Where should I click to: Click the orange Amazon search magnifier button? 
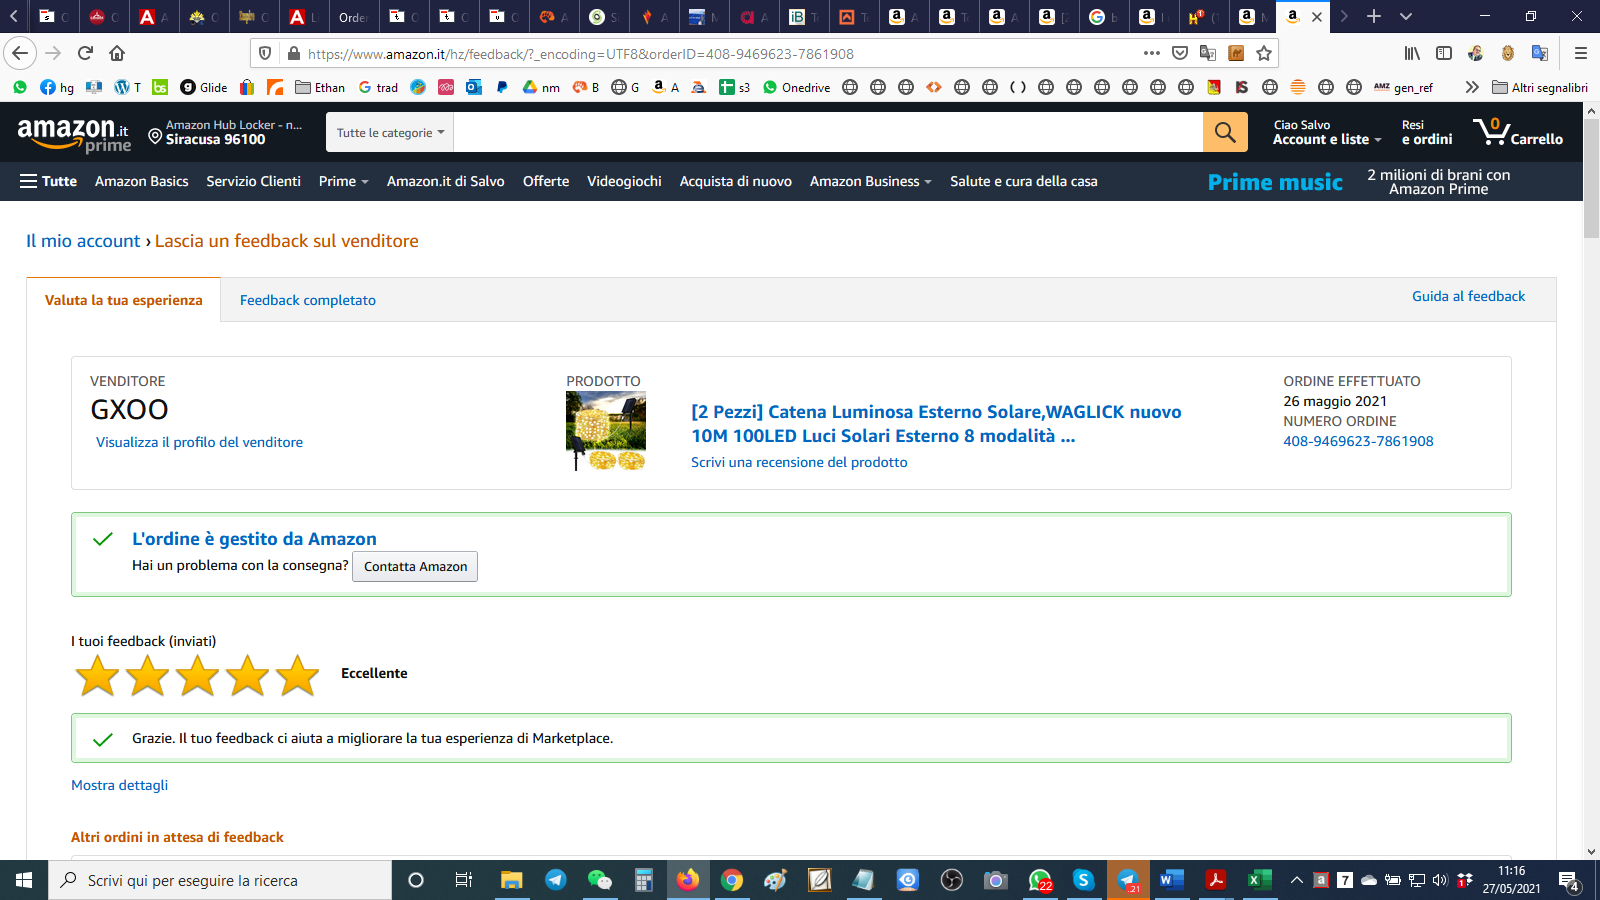[1225, 132]
